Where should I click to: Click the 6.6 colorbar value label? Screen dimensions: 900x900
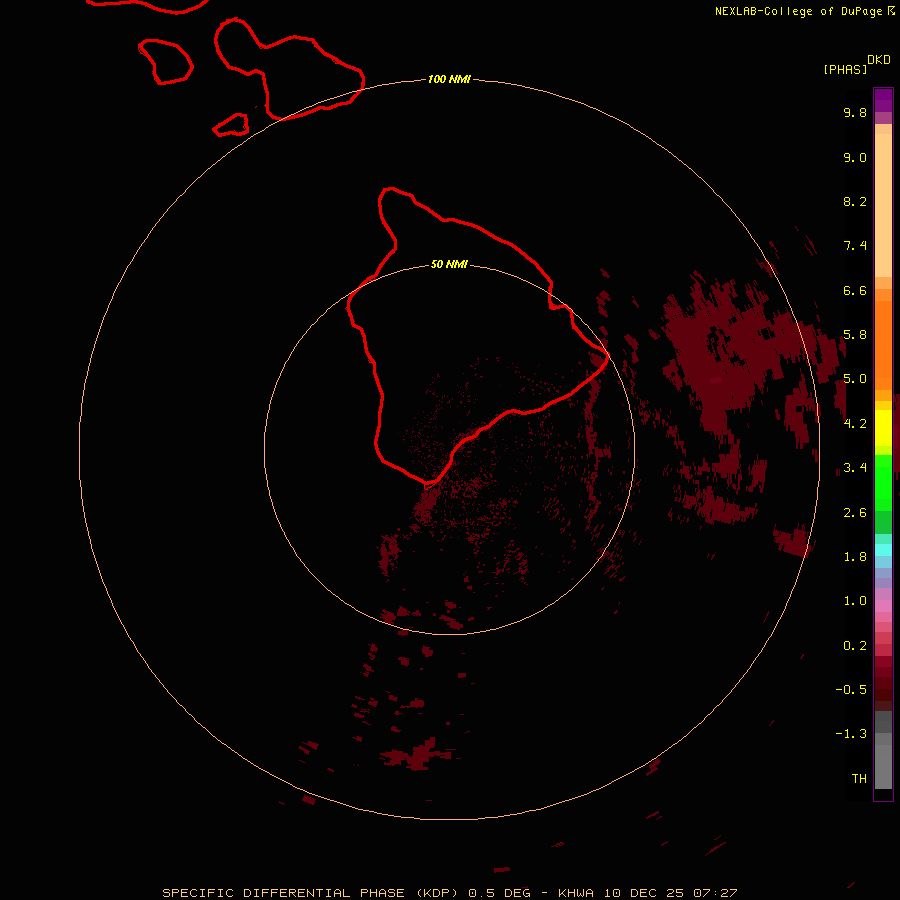click(x=855, y=290)
